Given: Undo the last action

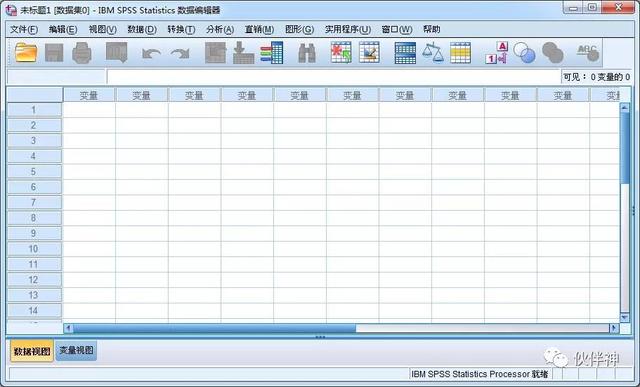Looking at the screenshot, I should [x=151, y=53].
